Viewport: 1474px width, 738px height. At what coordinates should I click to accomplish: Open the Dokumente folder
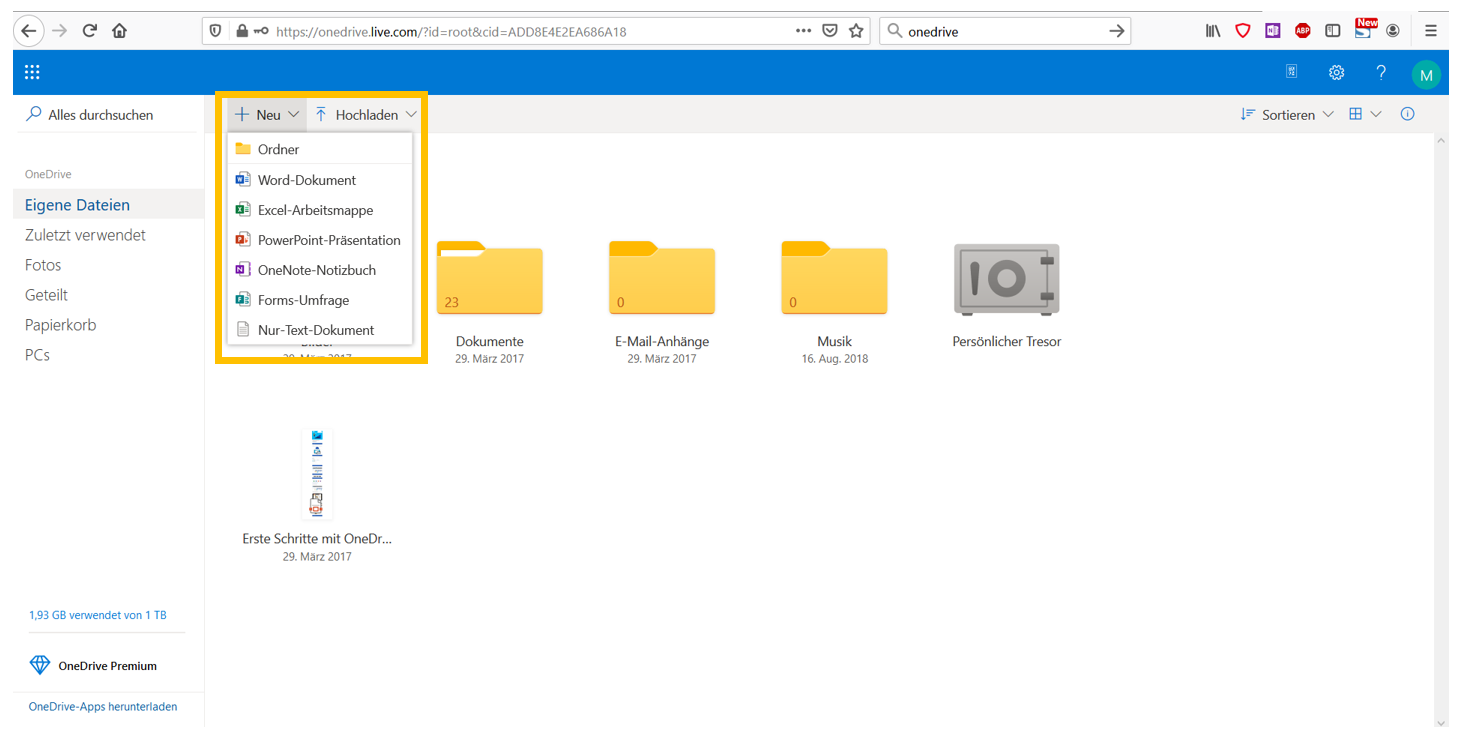point(490,302)
